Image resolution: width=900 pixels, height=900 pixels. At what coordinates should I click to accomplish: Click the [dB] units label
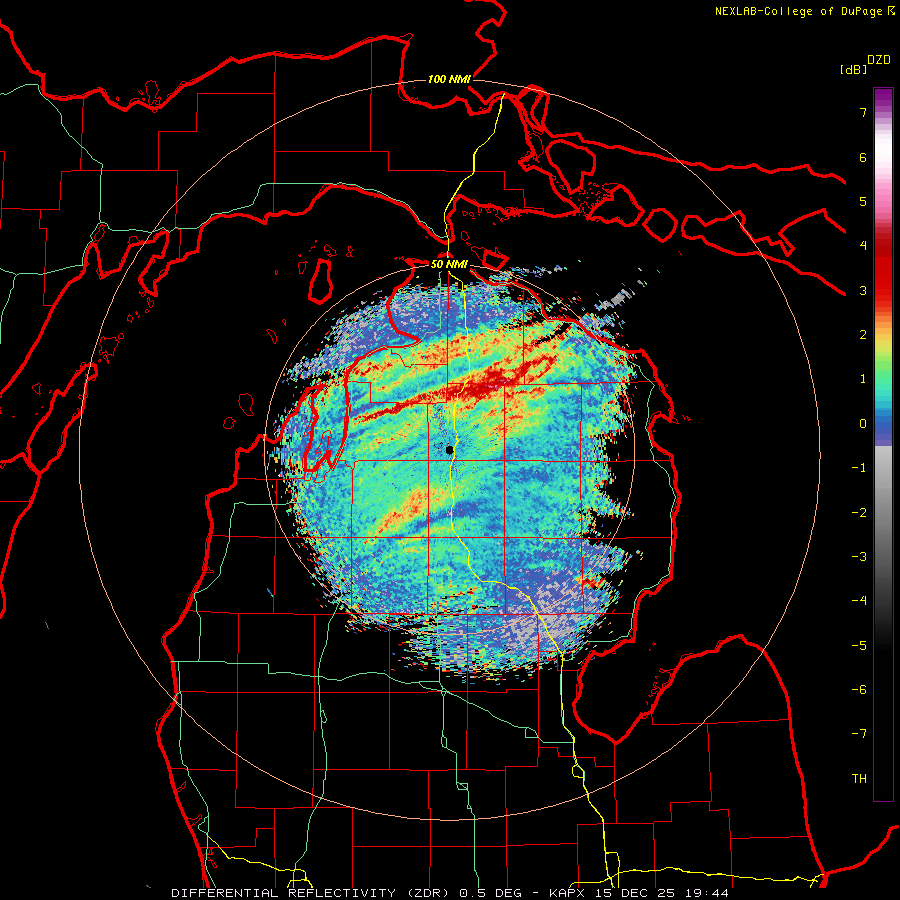click(x=853, y=69)
